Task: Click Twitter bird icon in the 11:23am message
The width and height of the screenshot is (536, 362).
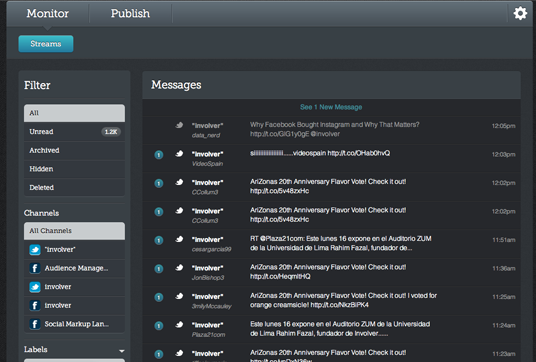Action: click(x=179, y=353)
